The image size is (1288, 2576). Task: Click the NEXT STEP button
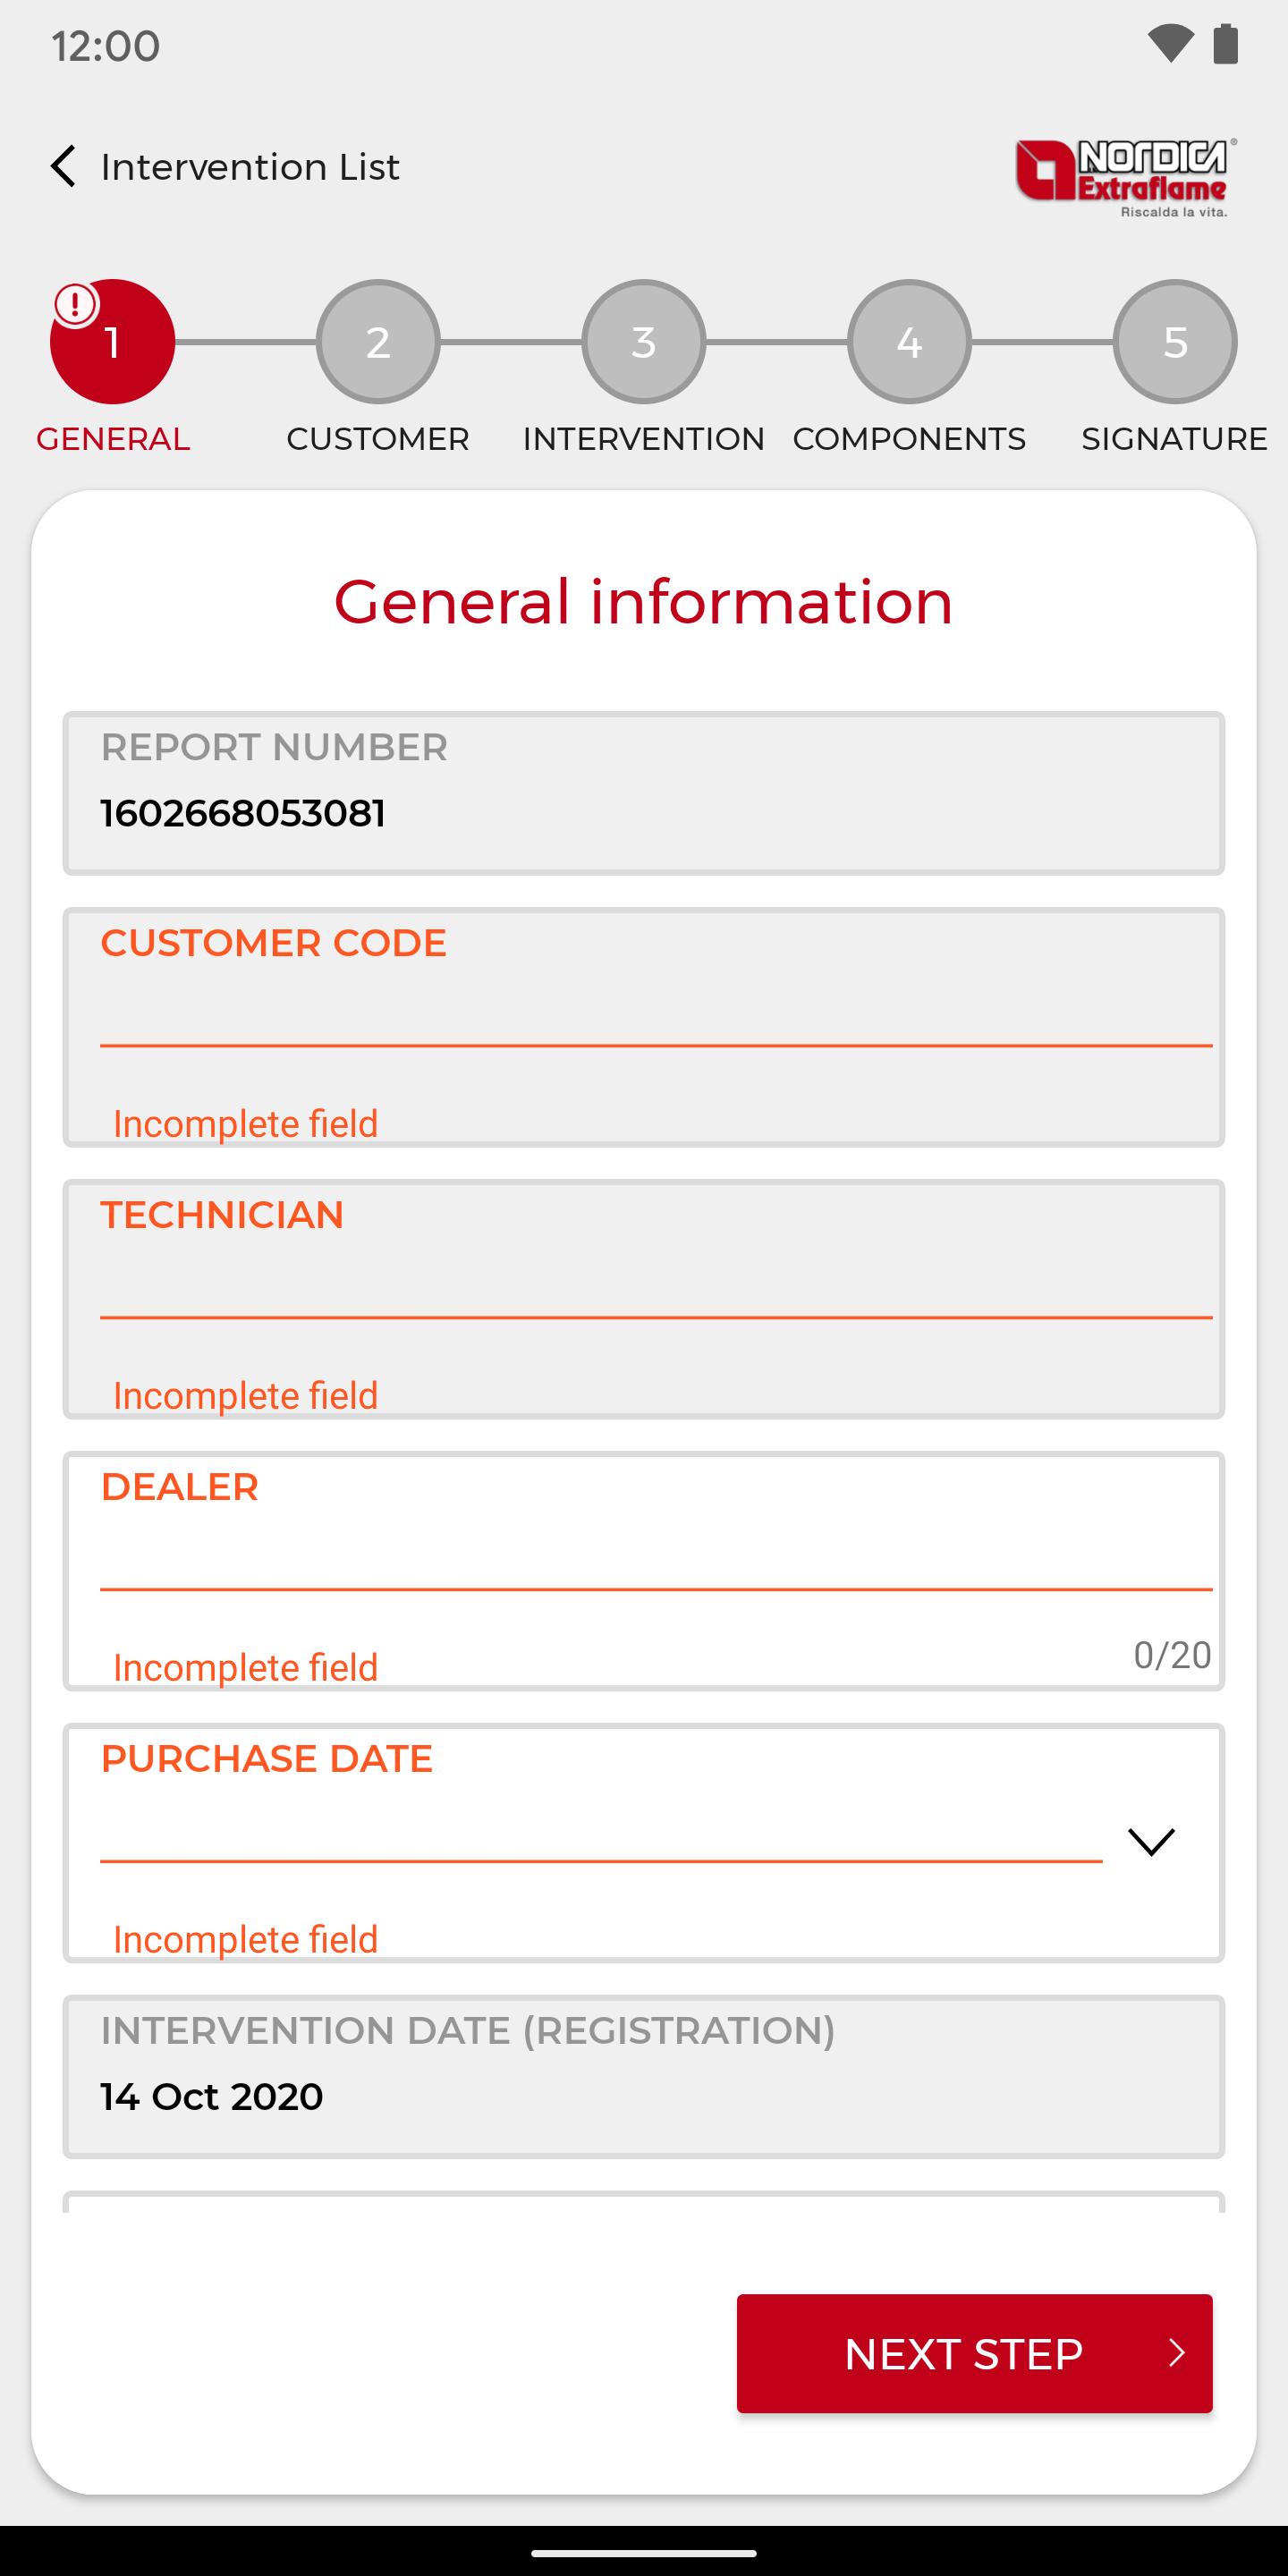[975, 2353]
